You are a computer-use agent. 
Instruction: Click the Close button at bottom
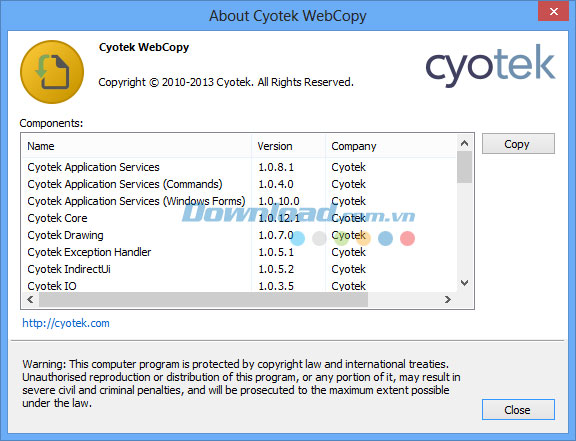(x=518, y=409)
